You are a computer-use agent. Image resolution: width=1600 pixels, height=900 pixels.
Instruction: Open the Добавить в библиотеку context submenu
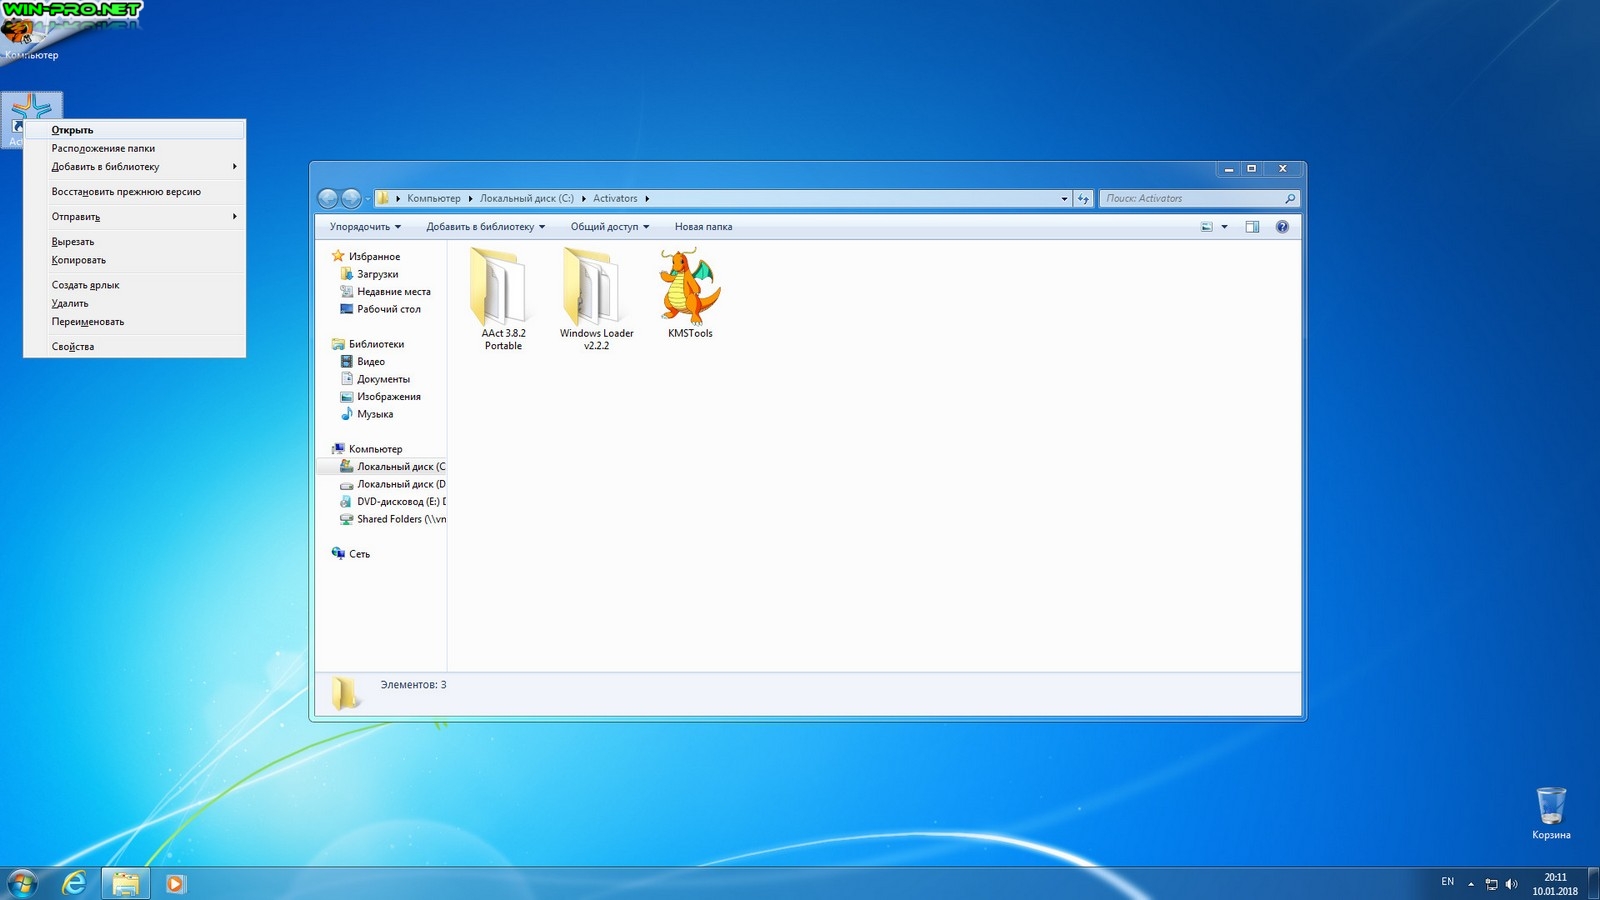click(135, 167)
